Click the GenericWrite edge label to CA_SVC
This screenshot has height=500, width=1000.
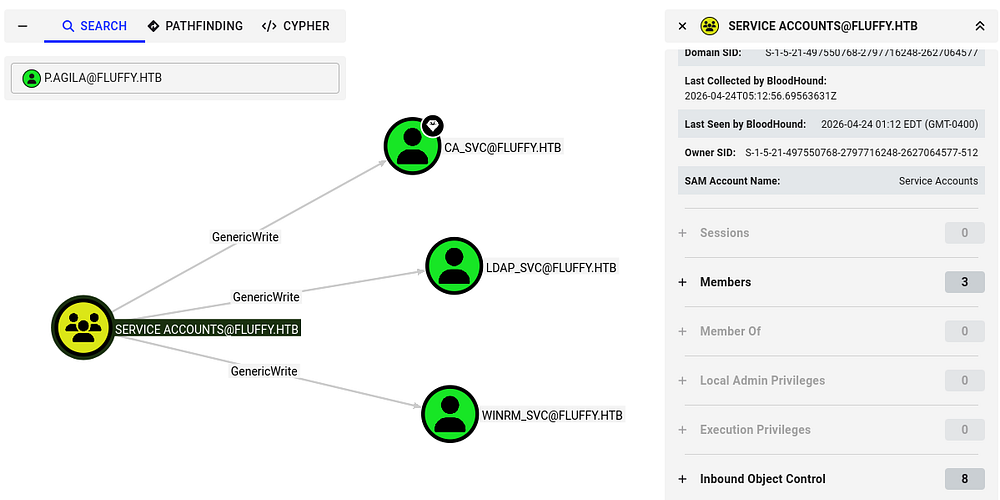coord(245,237)
